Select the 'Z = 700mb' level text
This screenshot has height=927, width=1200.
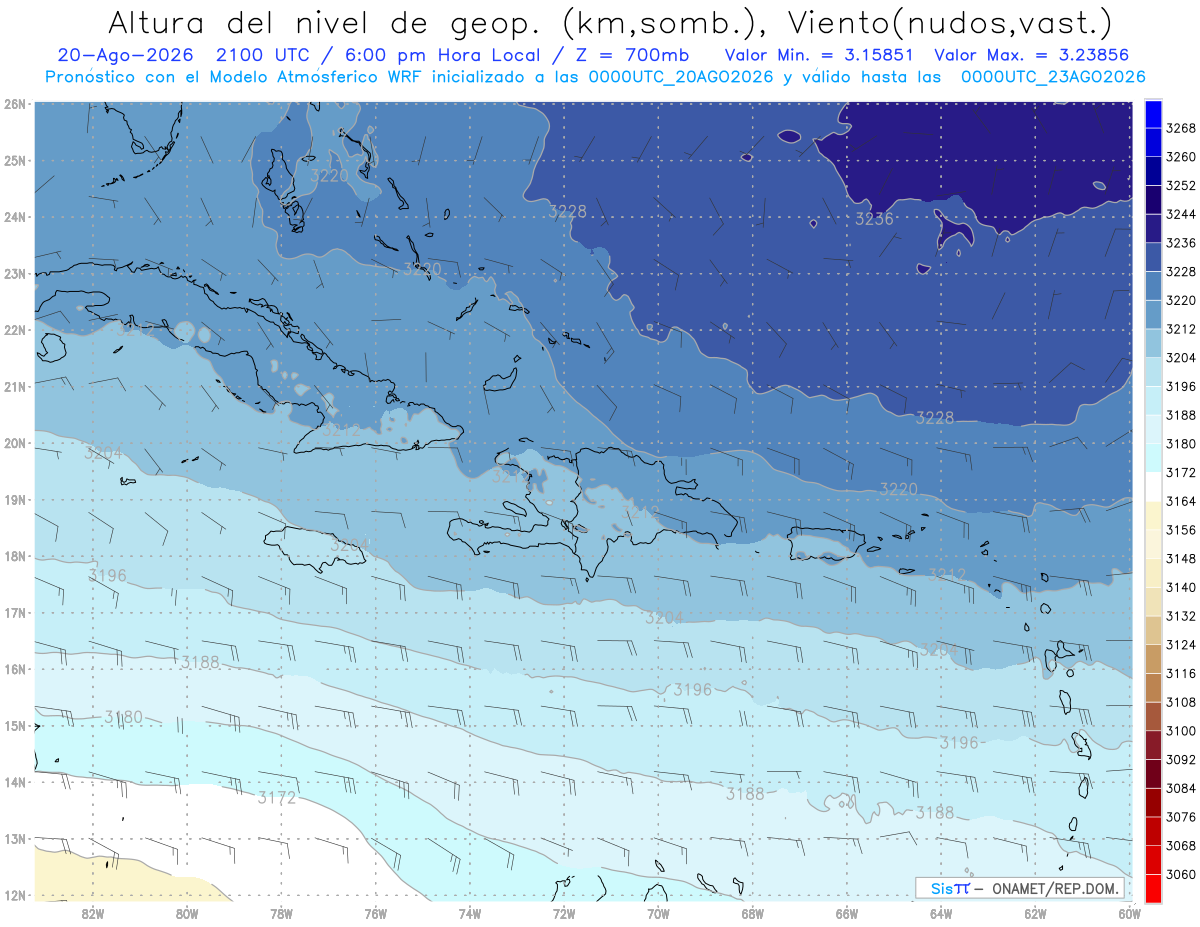point(633,55)
